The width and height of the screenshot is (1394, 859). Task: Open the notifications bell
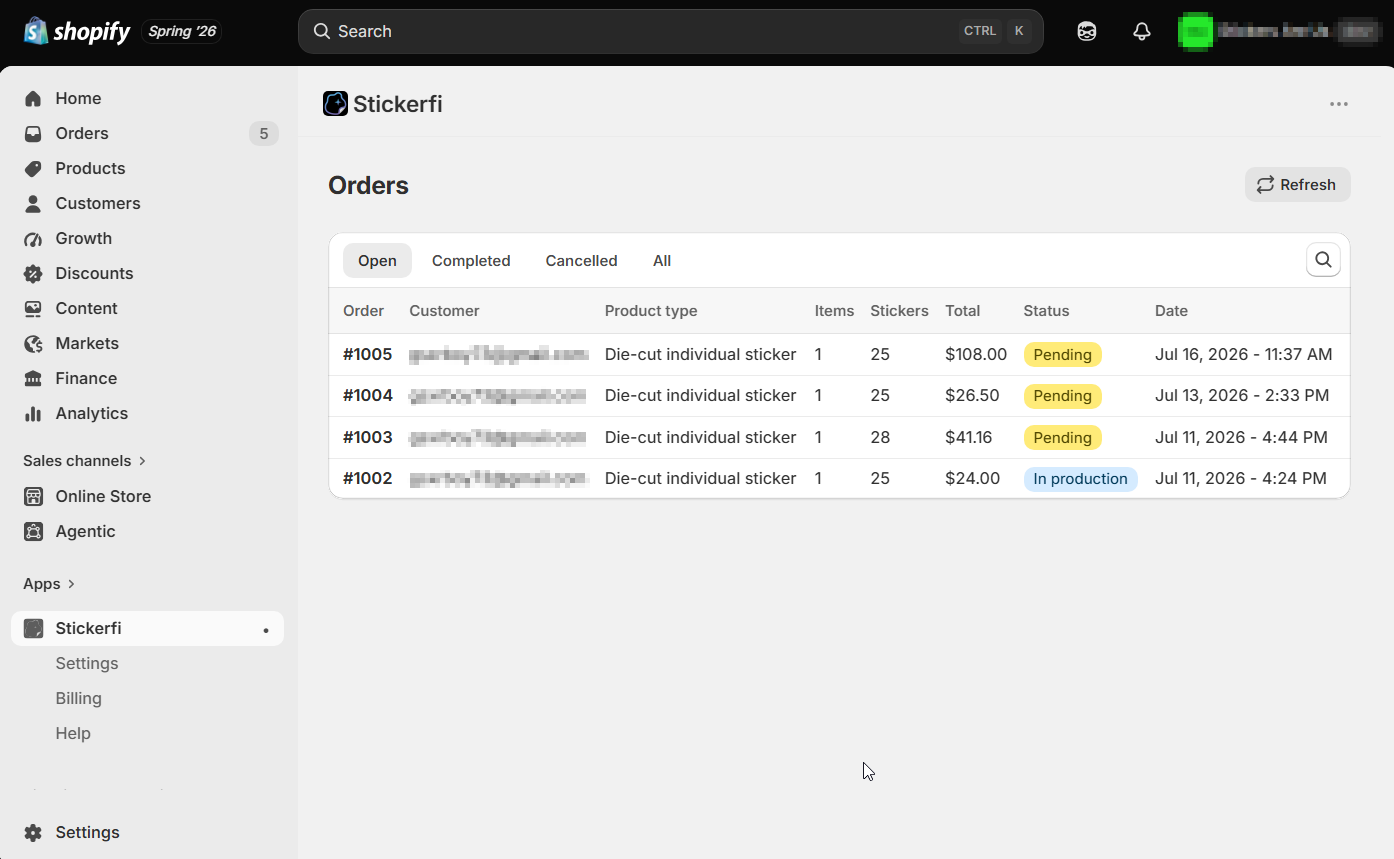pos(1142,31)
